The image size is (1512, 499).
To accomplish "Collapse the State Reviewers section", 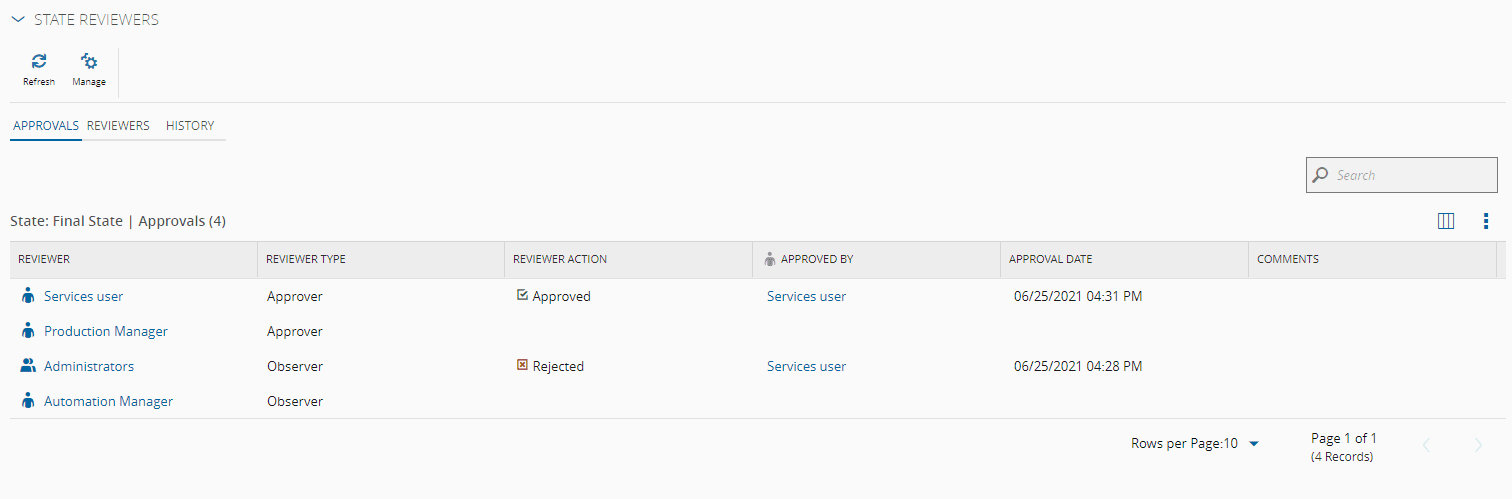I will point(17,20).
